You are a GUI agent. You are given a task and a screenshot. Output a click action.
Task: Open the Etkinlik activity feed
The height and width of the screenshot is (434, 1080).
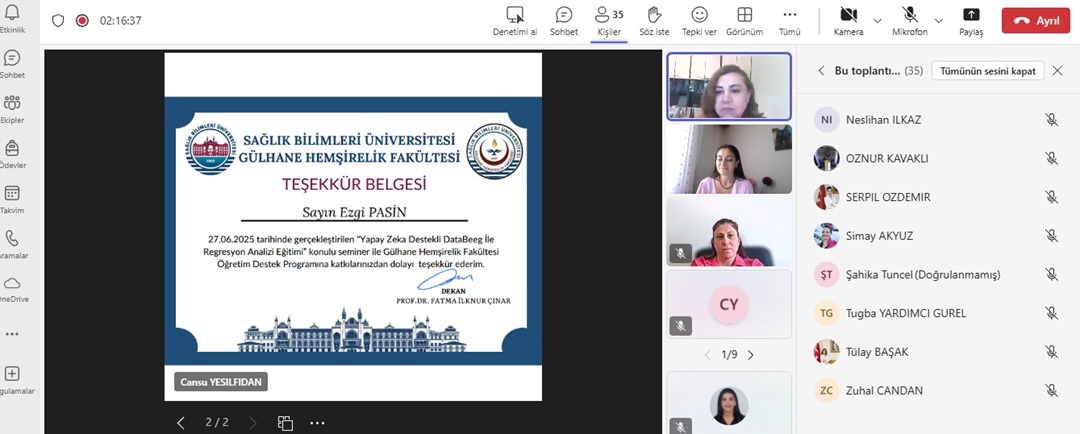[12, 18]
